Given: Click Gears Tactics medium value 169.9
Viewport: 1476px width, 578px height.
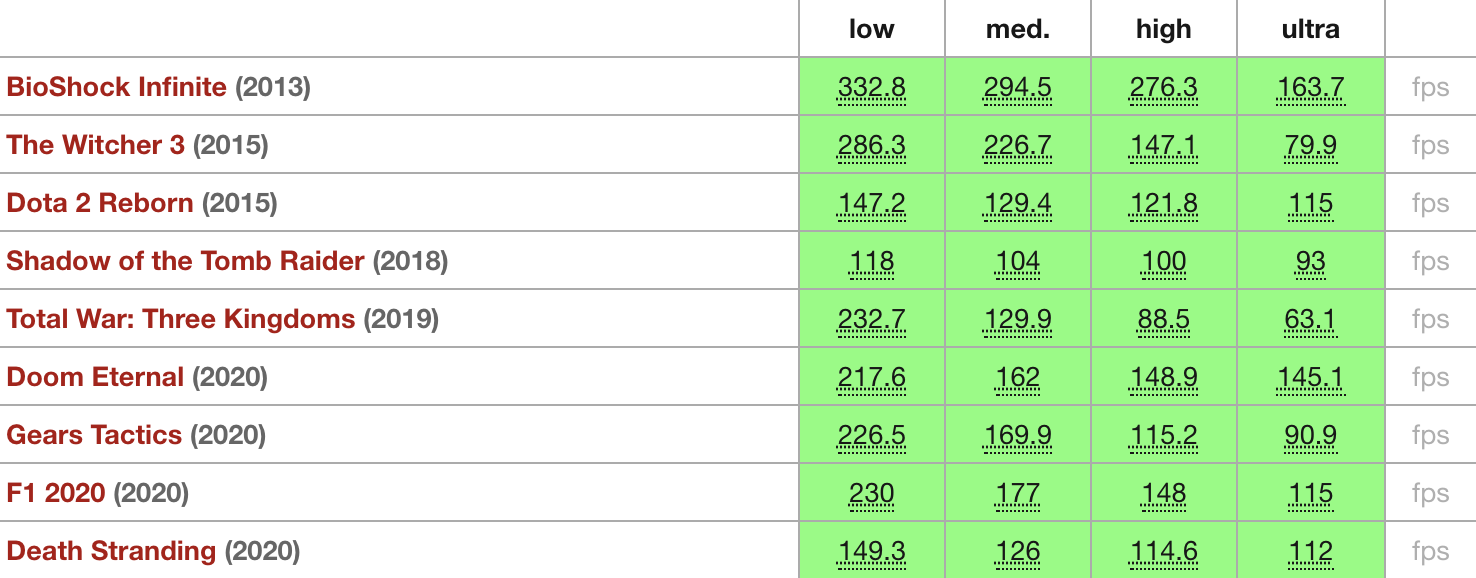Looking at the screenshot, I should (1018, 436).
